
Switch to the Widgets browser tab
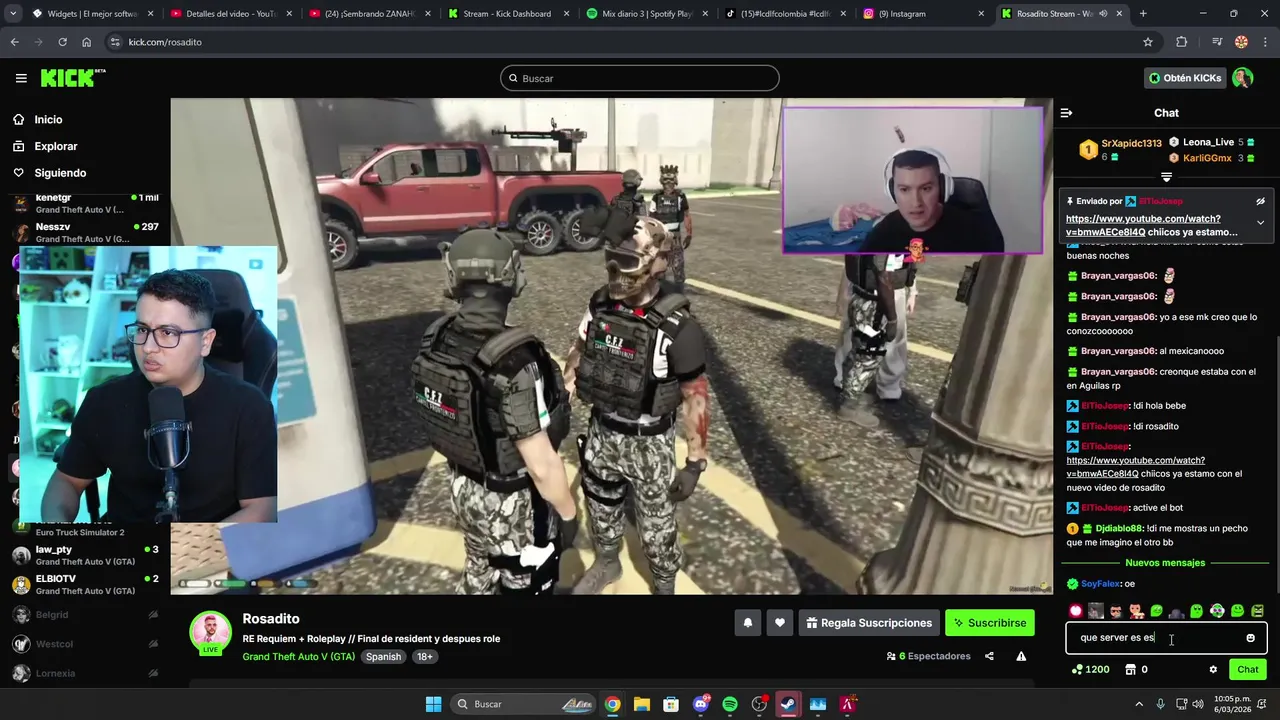pyautogui.click(x=92, y=14)
